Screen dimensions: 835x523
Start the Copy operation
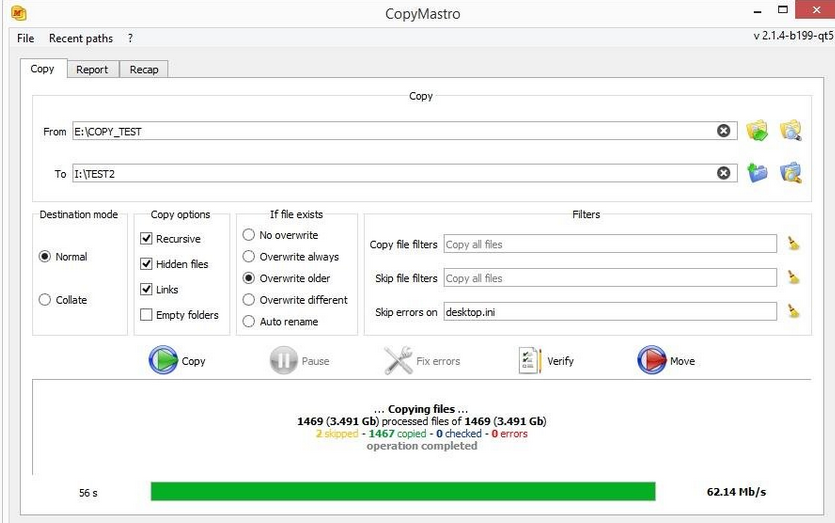tap(177, 361)
